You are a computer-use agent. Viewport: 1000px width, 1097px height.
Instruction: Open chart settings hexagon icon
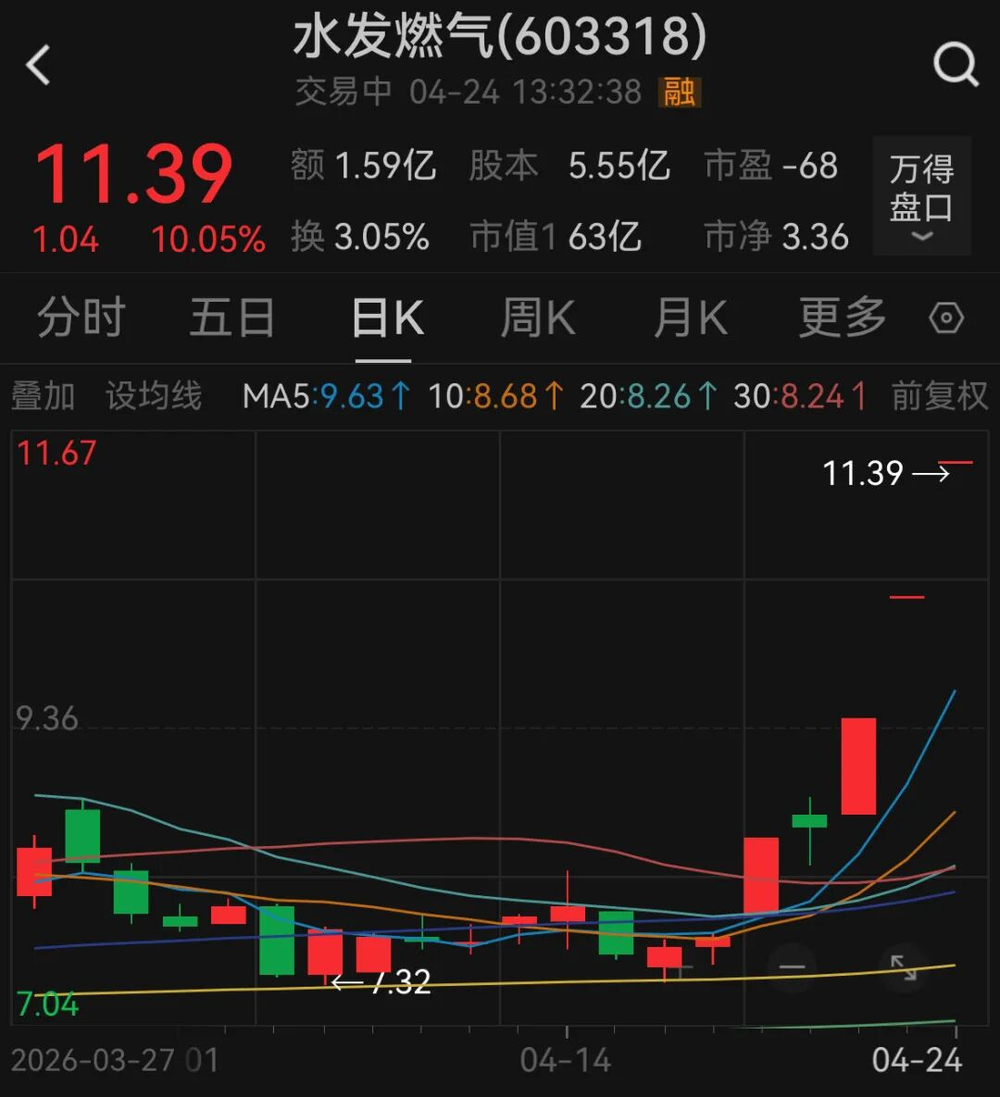click(x=946, y=319)
